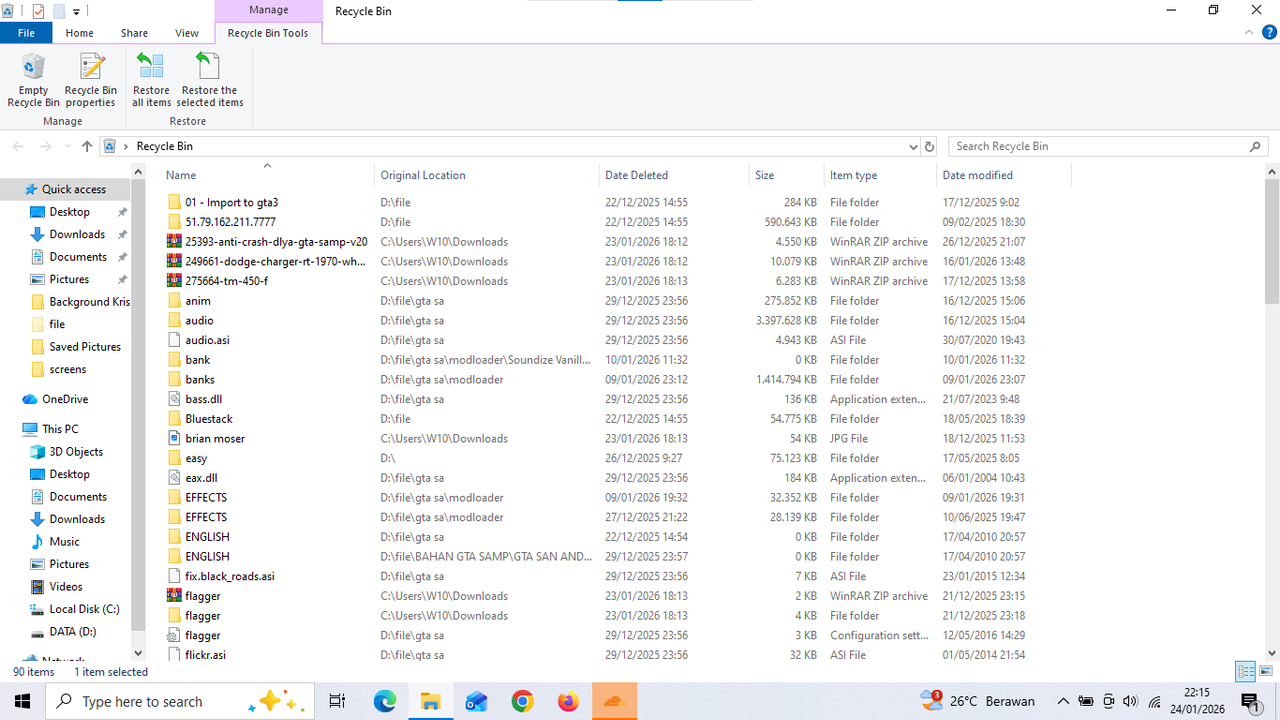1280x720 pixels.
Task: Open address bar history dropdown
Action: [912, 146]
